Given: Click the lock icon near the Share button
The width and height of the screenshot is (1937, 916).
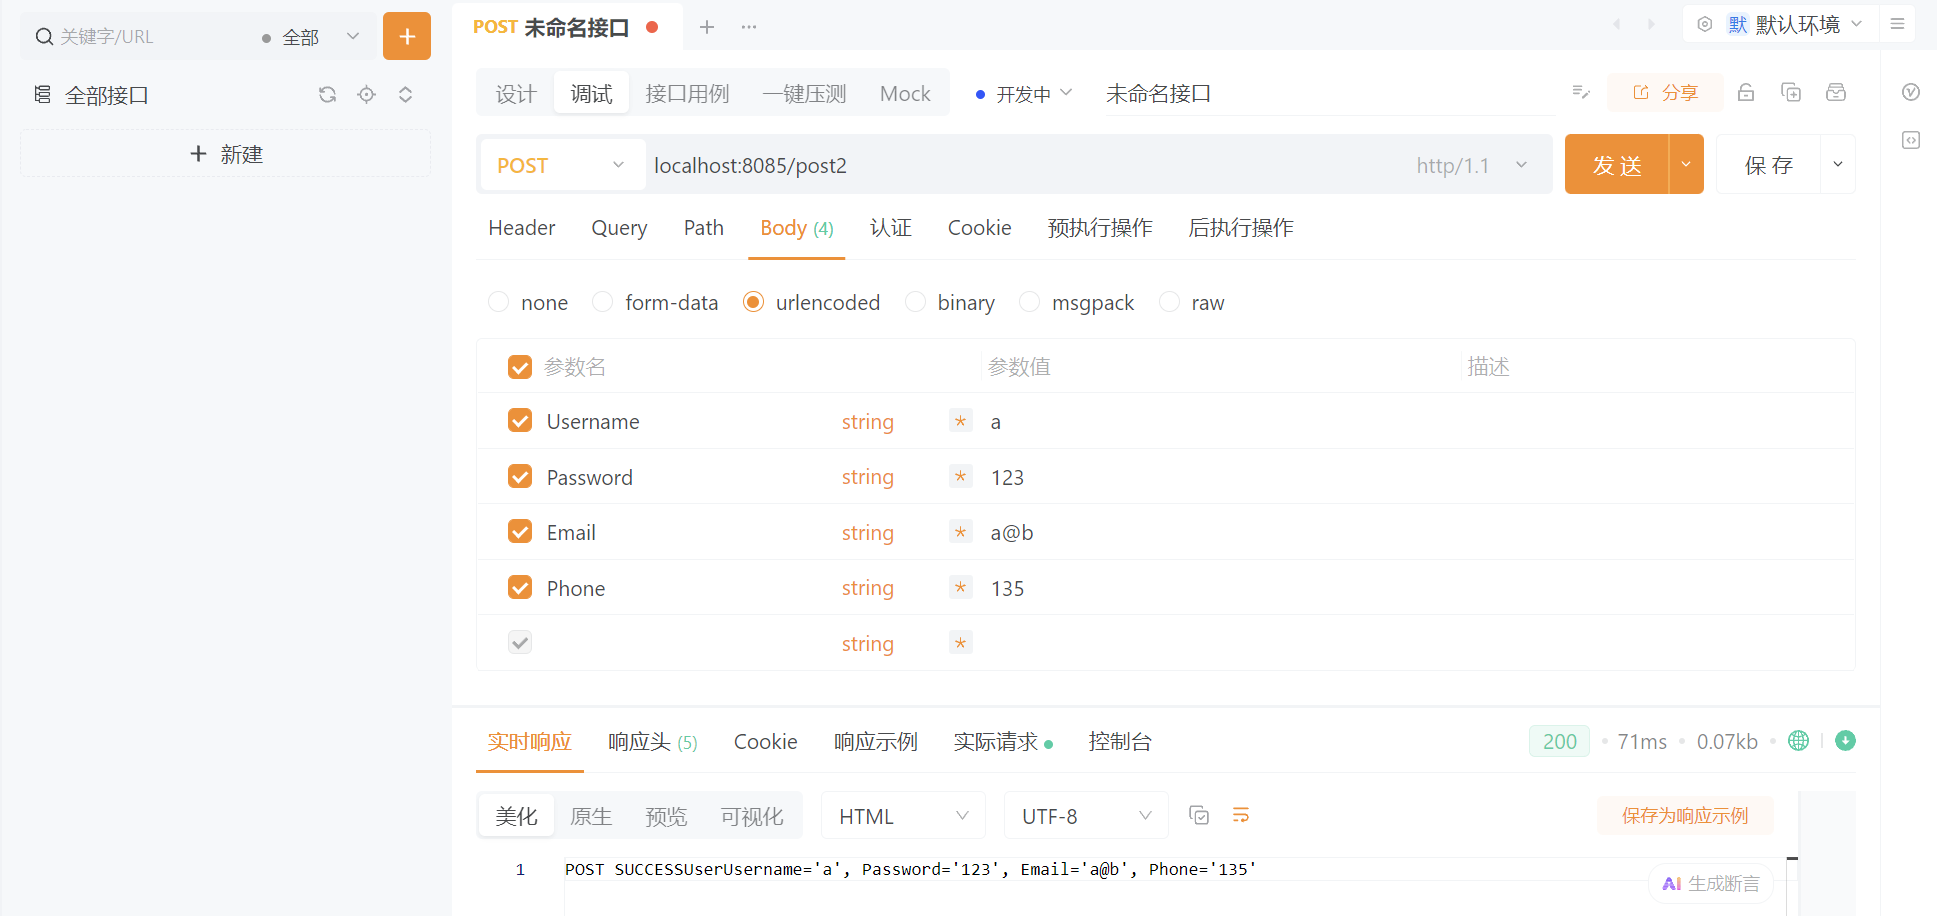Looking at the screenshot, I should [1746, 93].
